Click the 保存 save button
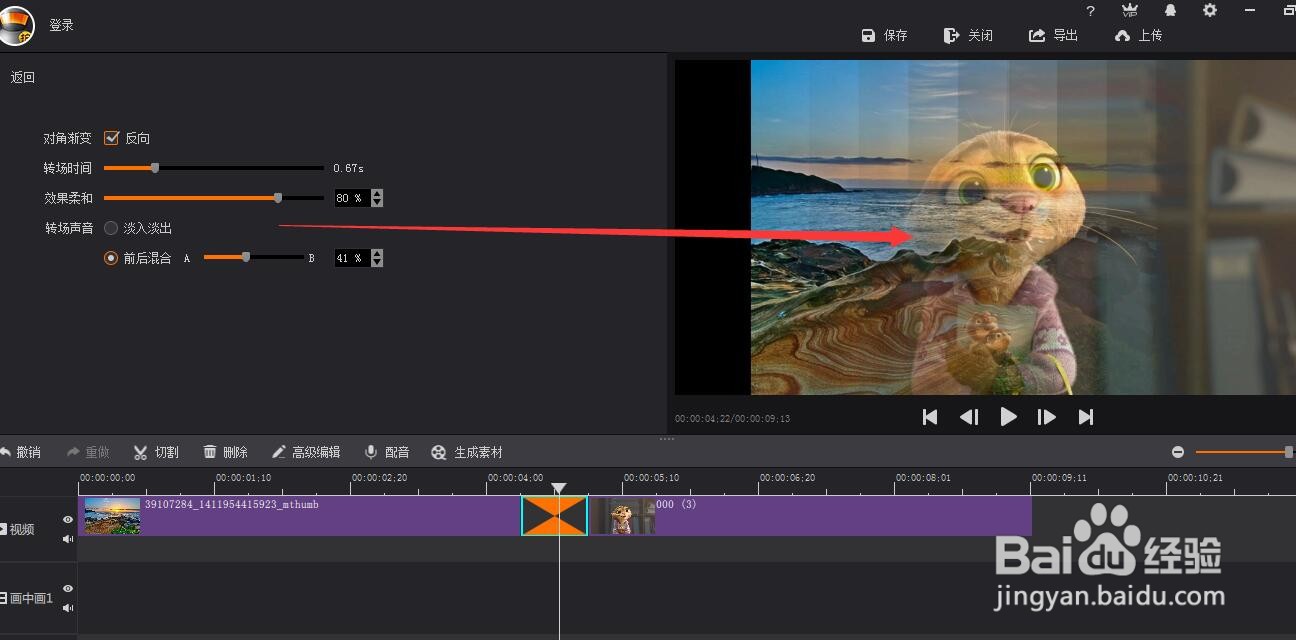 pyautogui.click(x=885, y=35)
